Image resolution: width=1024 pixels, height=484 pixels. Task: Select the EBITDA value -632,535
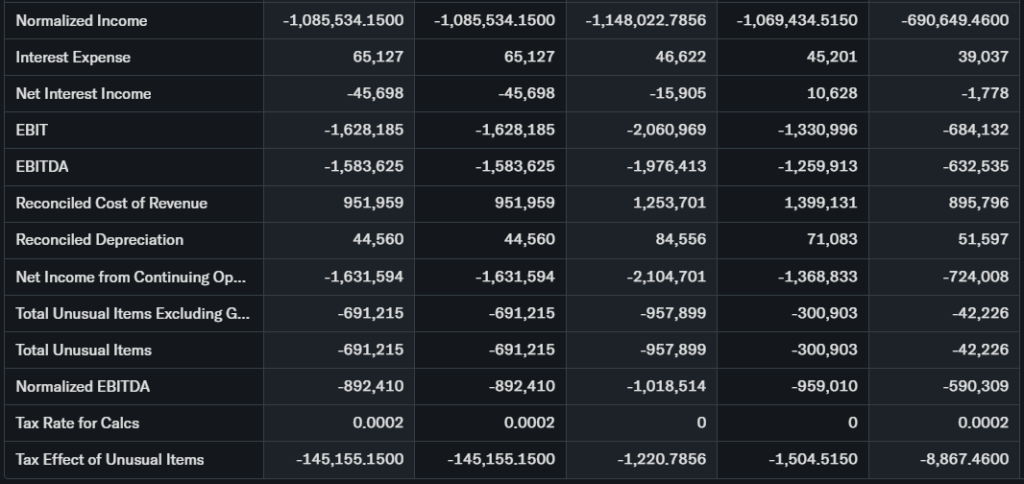[x=975, y=167]
